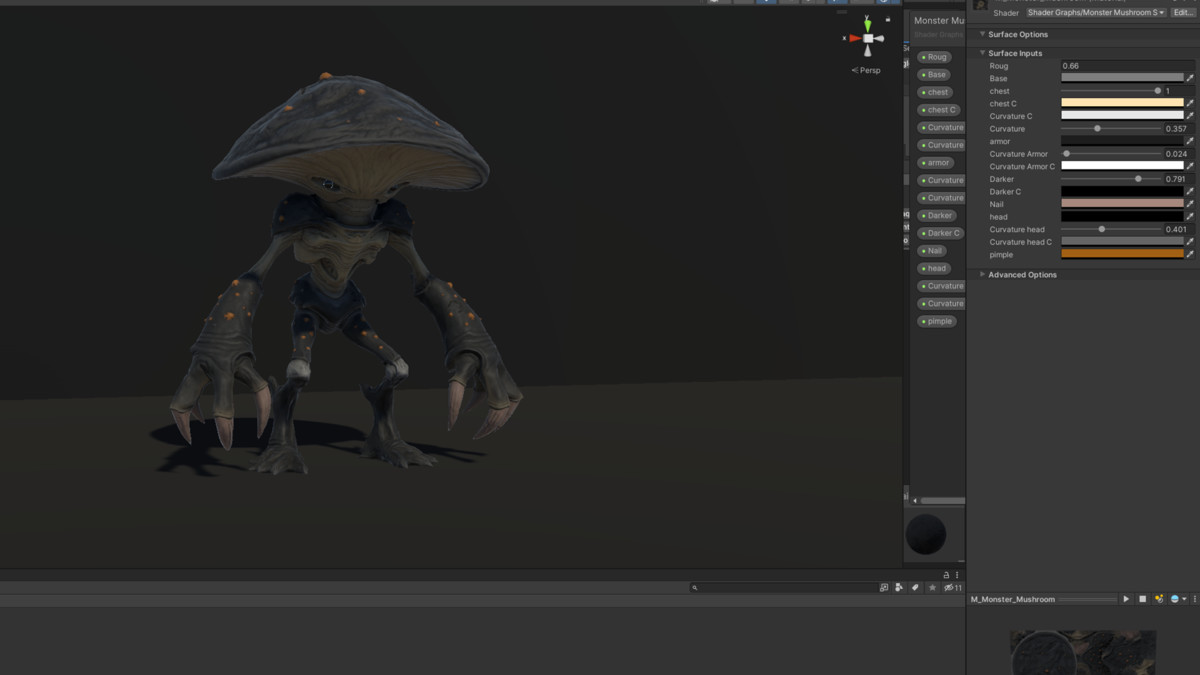
Task: Click the play icon on the M_Monster_Mushroom preview bar
Action: coord(1126,599)
